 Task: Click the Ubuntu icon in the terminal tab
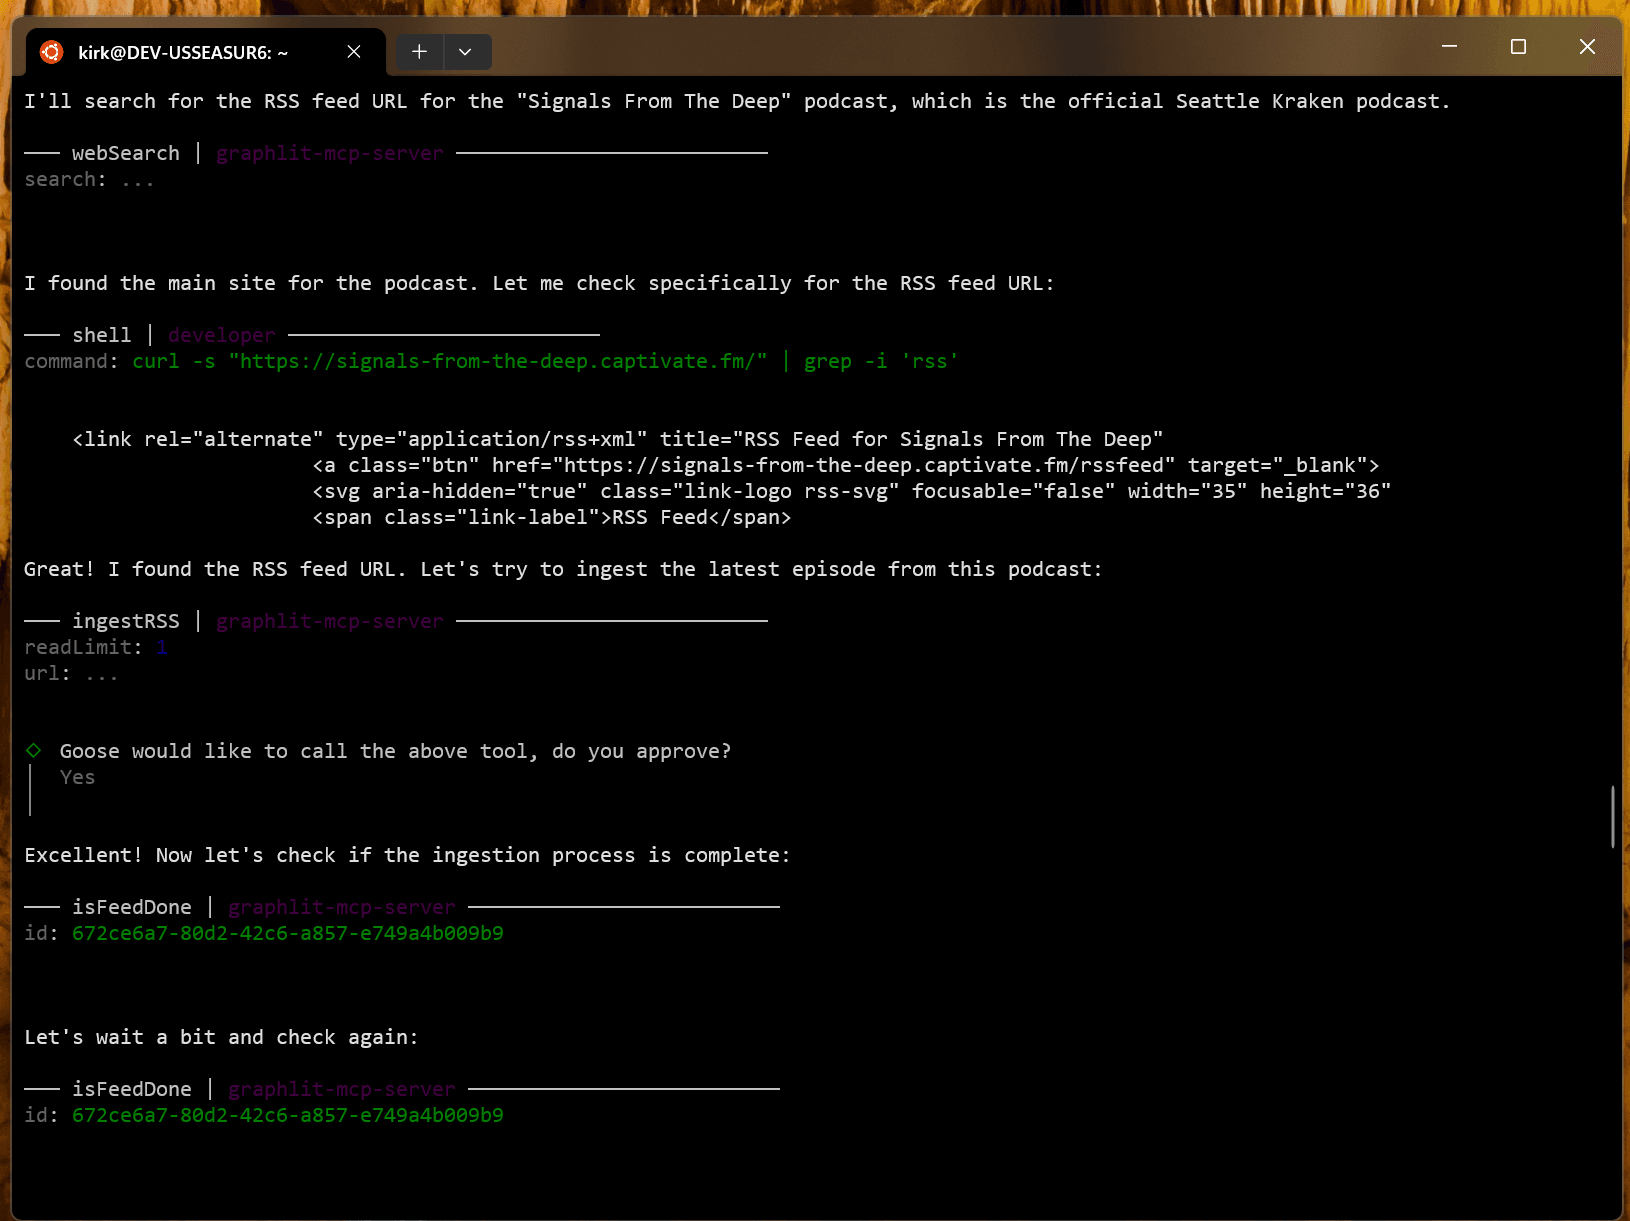[51, 52]
